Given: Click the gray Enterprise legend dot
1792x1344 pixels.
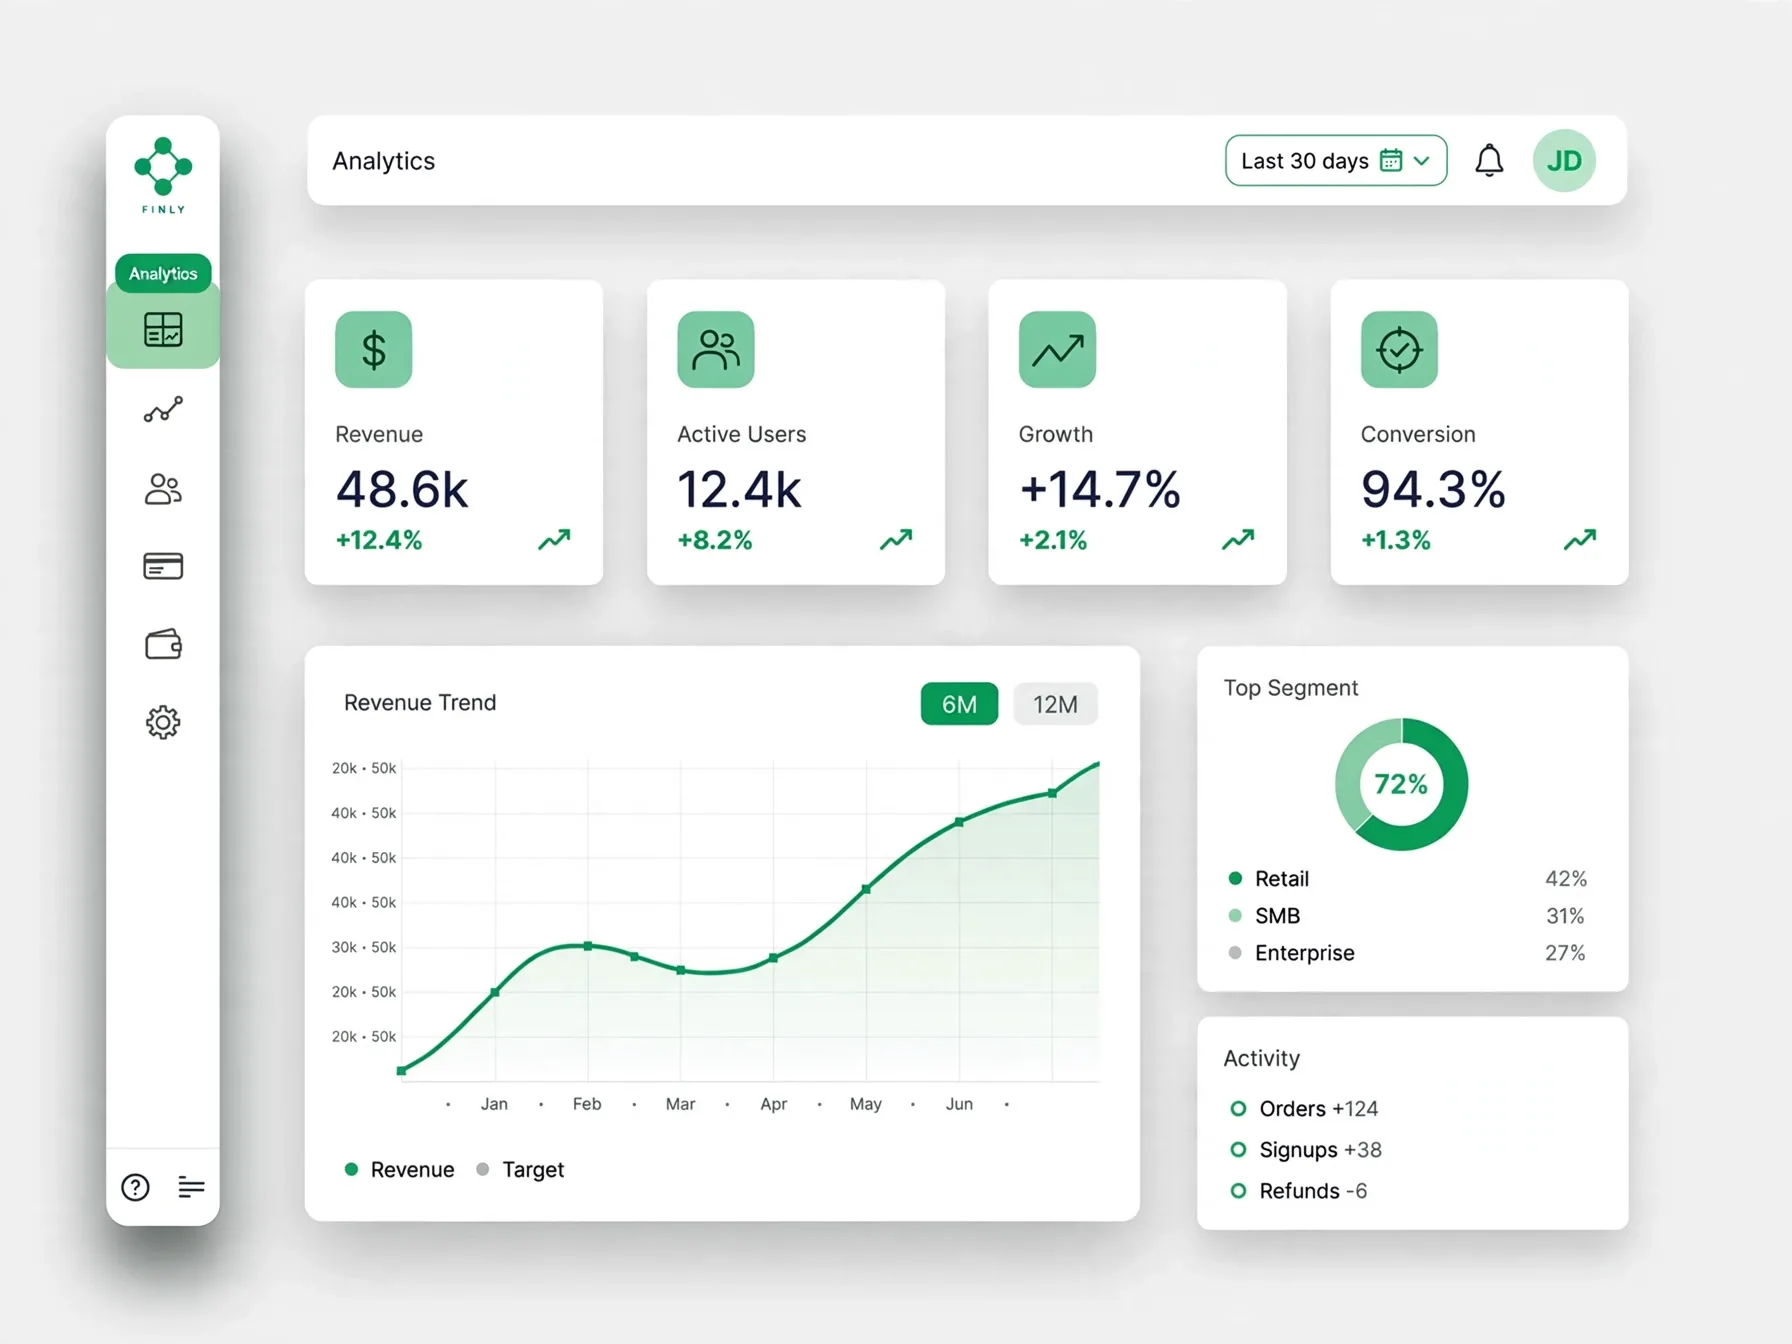Looking at the screenshot, I should tap(1235, 952).
